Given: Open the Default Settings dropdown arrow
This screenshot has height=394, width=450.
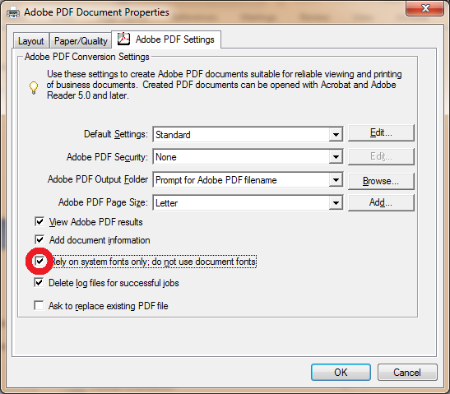Looking at the screenshot, I should tap(336, 135).
